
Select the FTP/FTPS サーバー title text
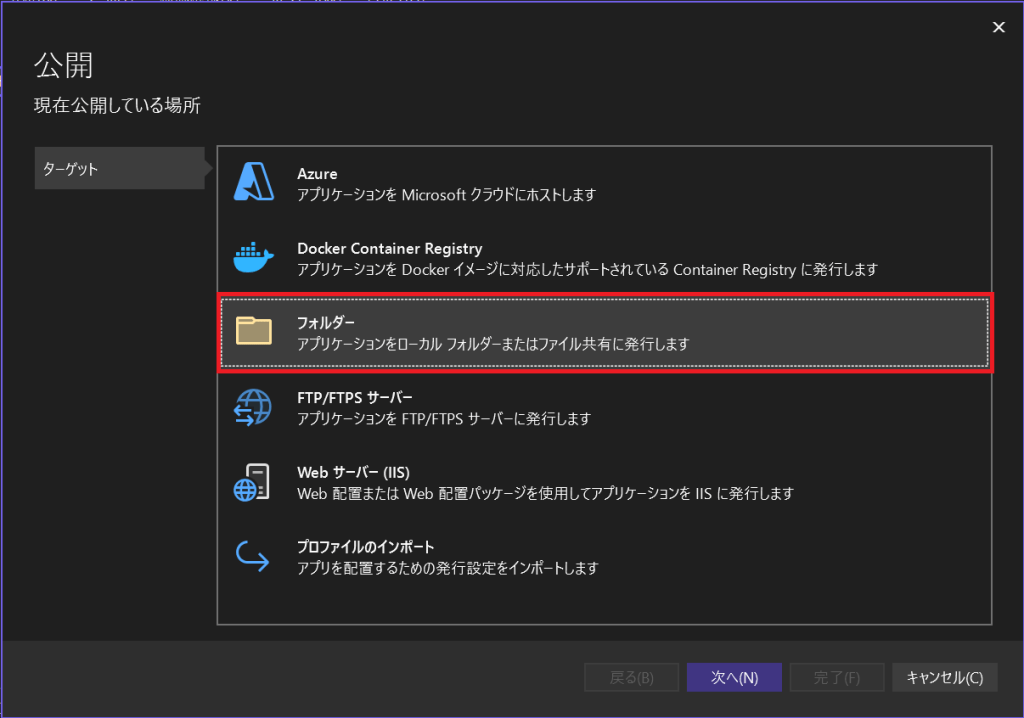pos(354,397)
